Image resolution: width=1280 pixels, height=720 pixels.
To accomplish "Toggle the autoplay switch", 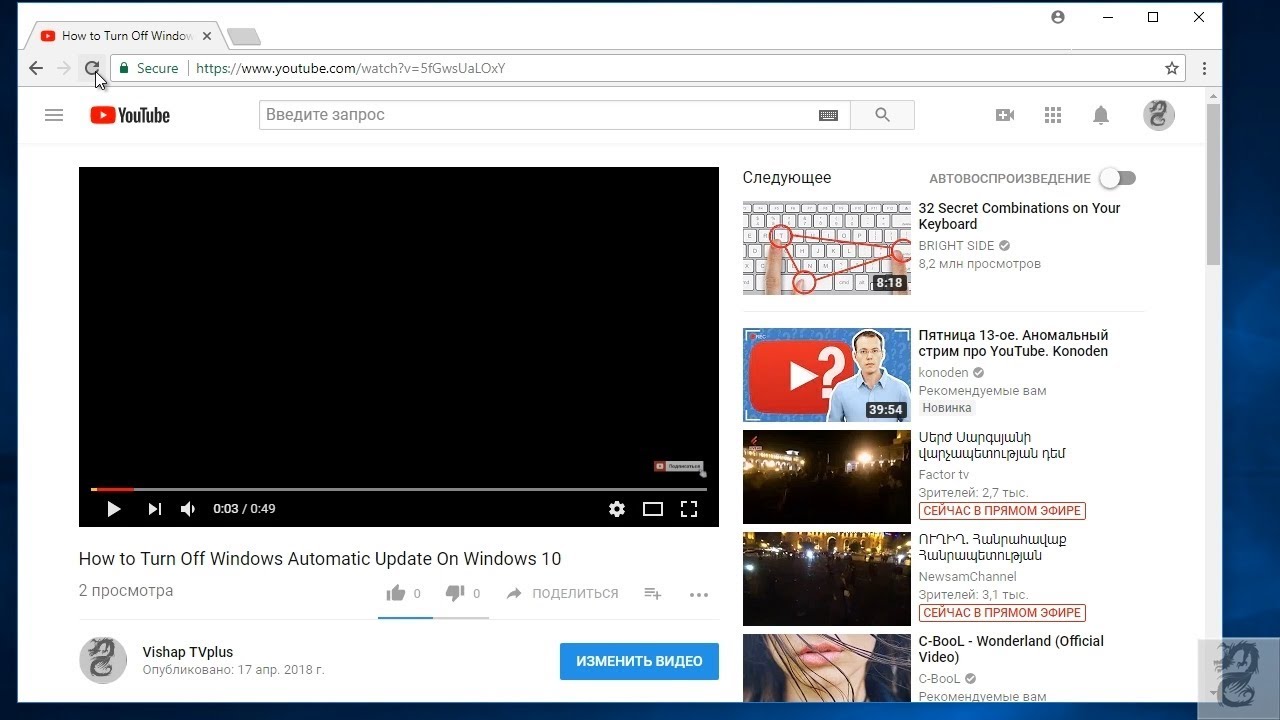I will 1118,178.
